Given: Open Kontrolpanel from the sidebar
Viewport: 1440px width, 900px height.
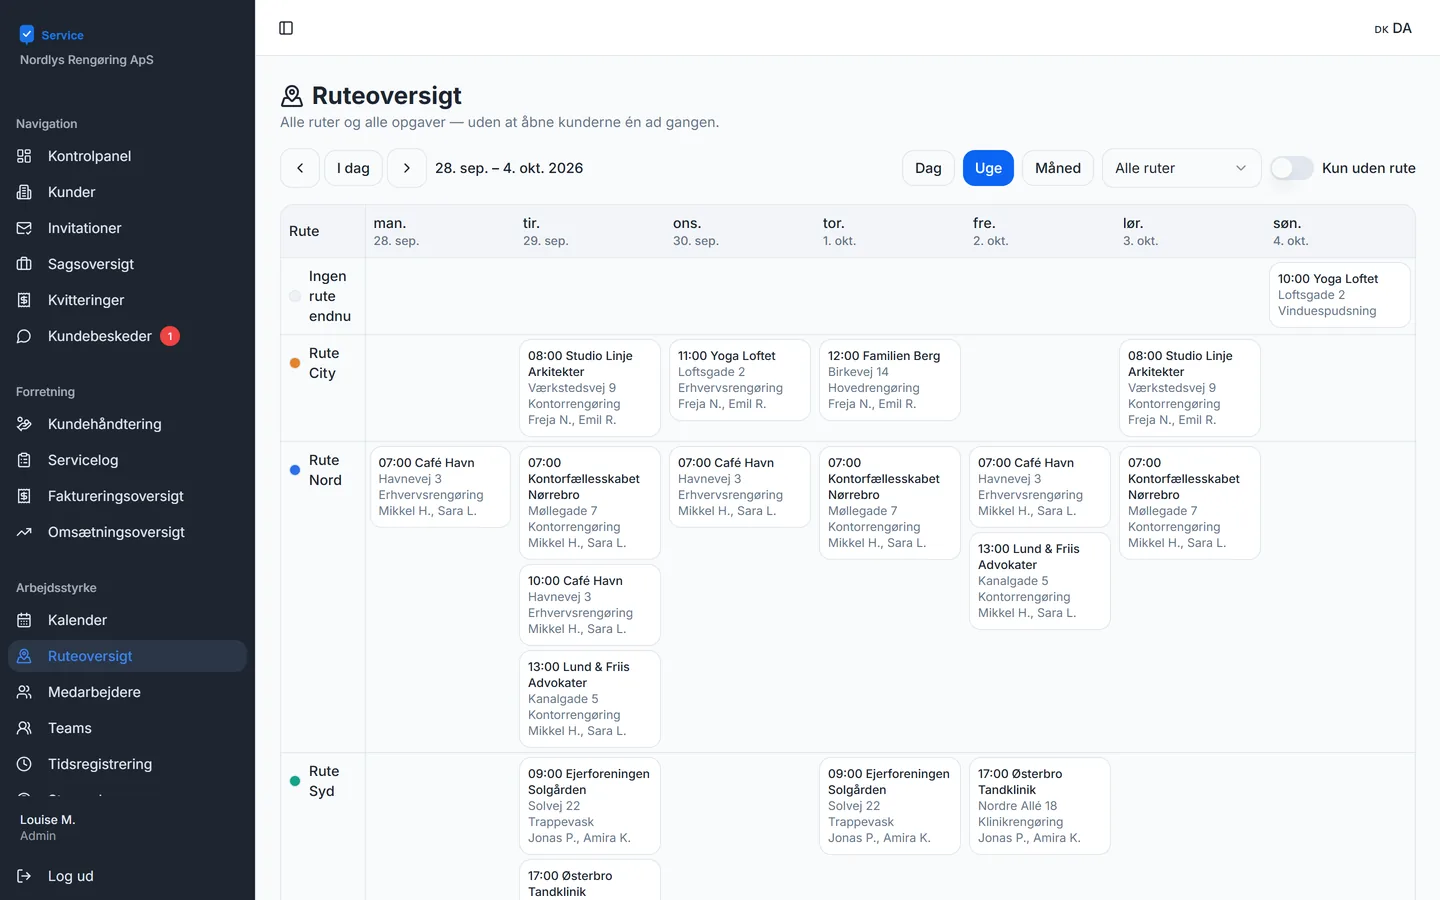Looking at the screenshot, I should 127,156.
